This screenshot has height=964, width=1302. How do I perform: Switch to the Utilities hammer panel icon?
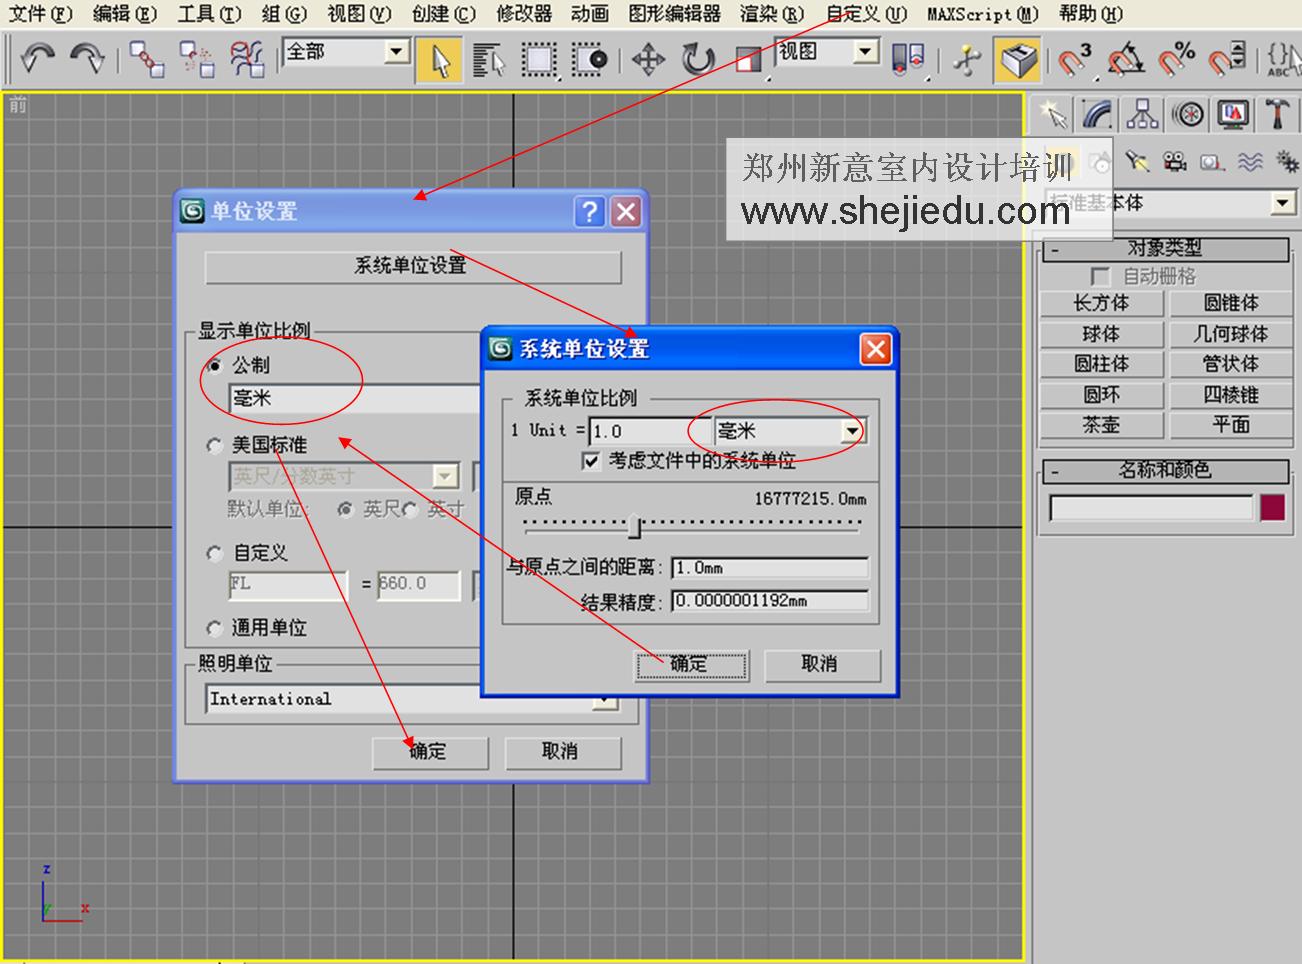coord(1278,113)
